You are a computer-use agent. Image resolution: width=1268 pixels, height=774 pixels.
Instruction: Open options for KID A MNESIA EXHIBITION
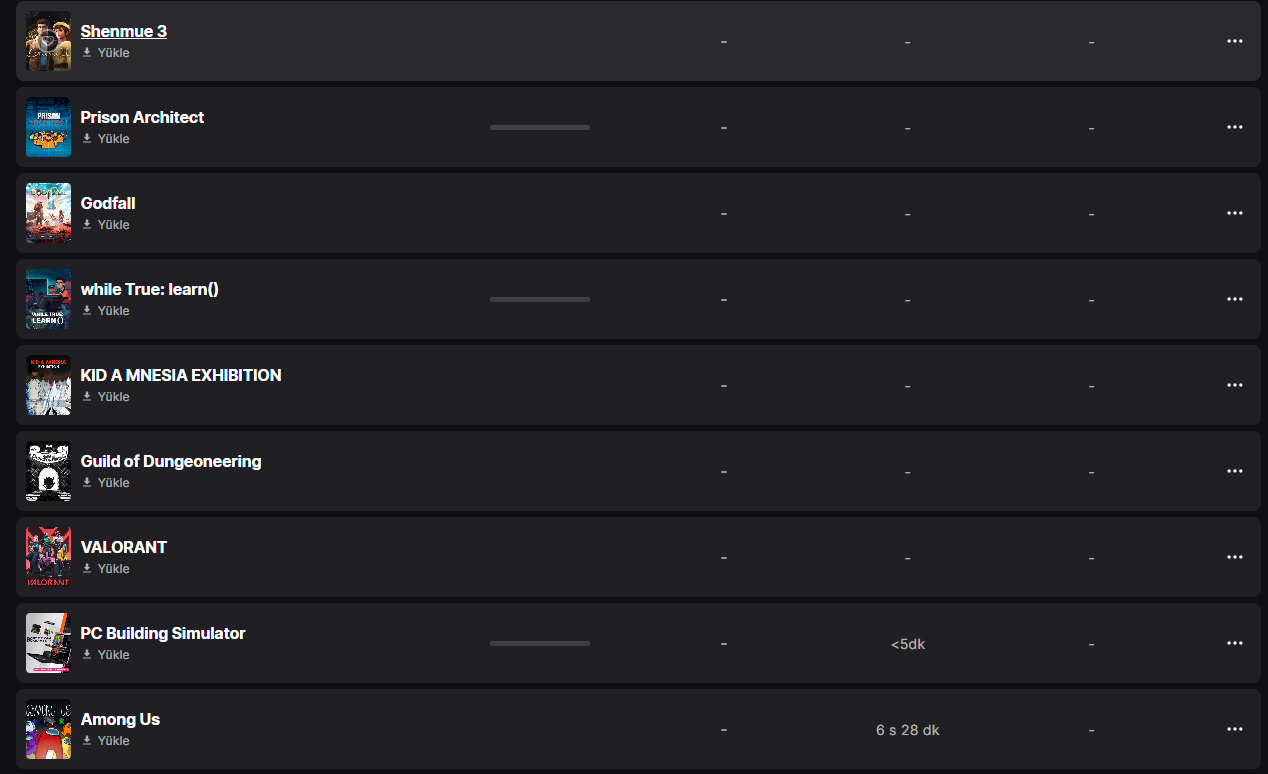click(1234, 385)
